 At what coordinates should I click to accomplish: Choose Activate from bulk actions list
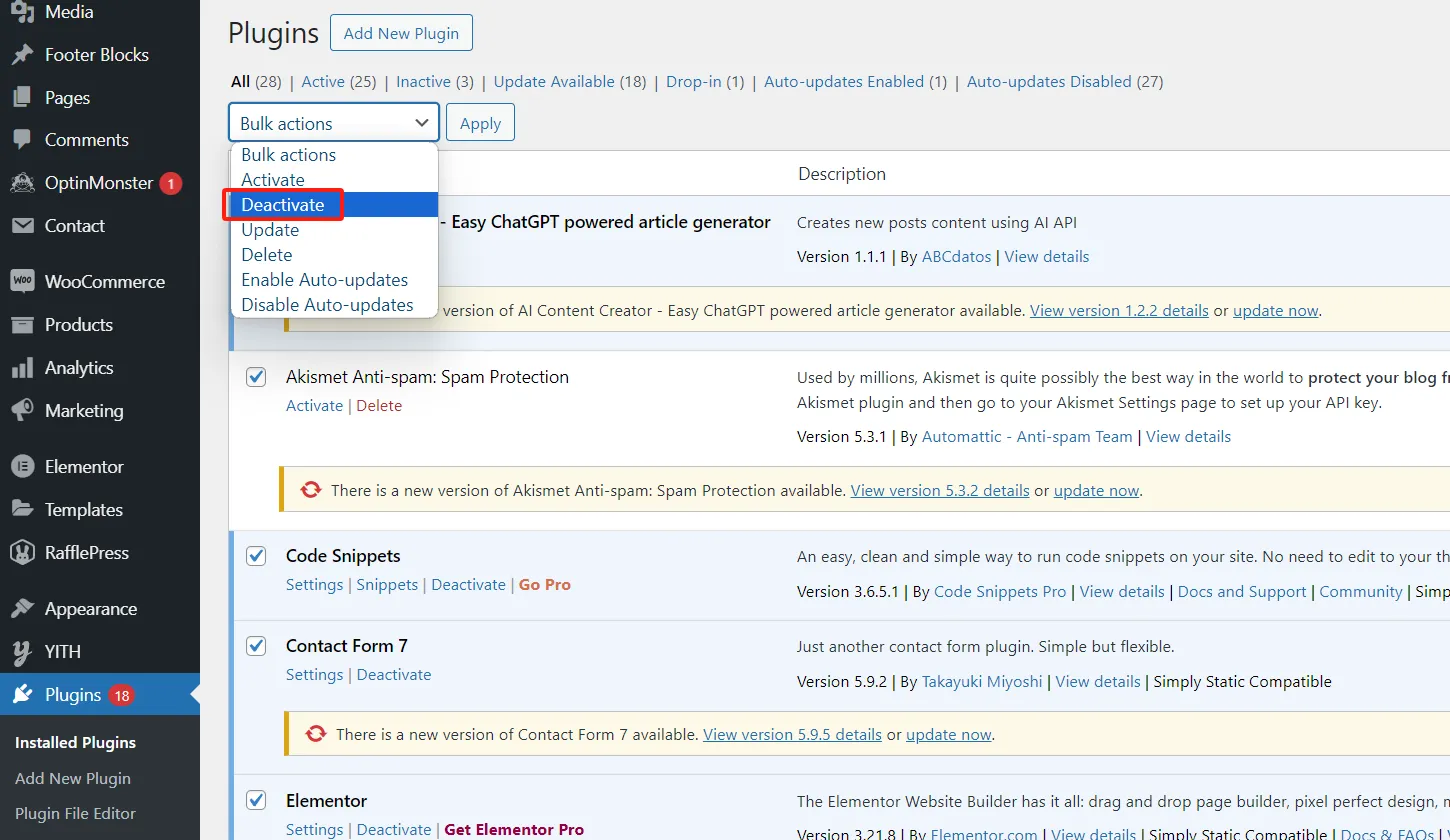(x=334, y=180)
